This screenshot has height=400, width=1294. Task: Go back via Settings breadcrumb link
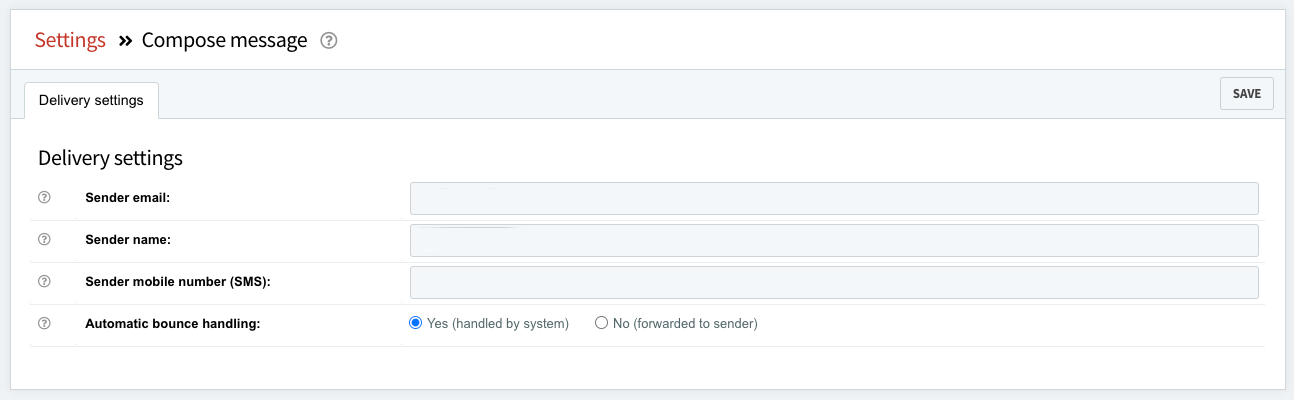pyautogui.click(x=70, y=40)
